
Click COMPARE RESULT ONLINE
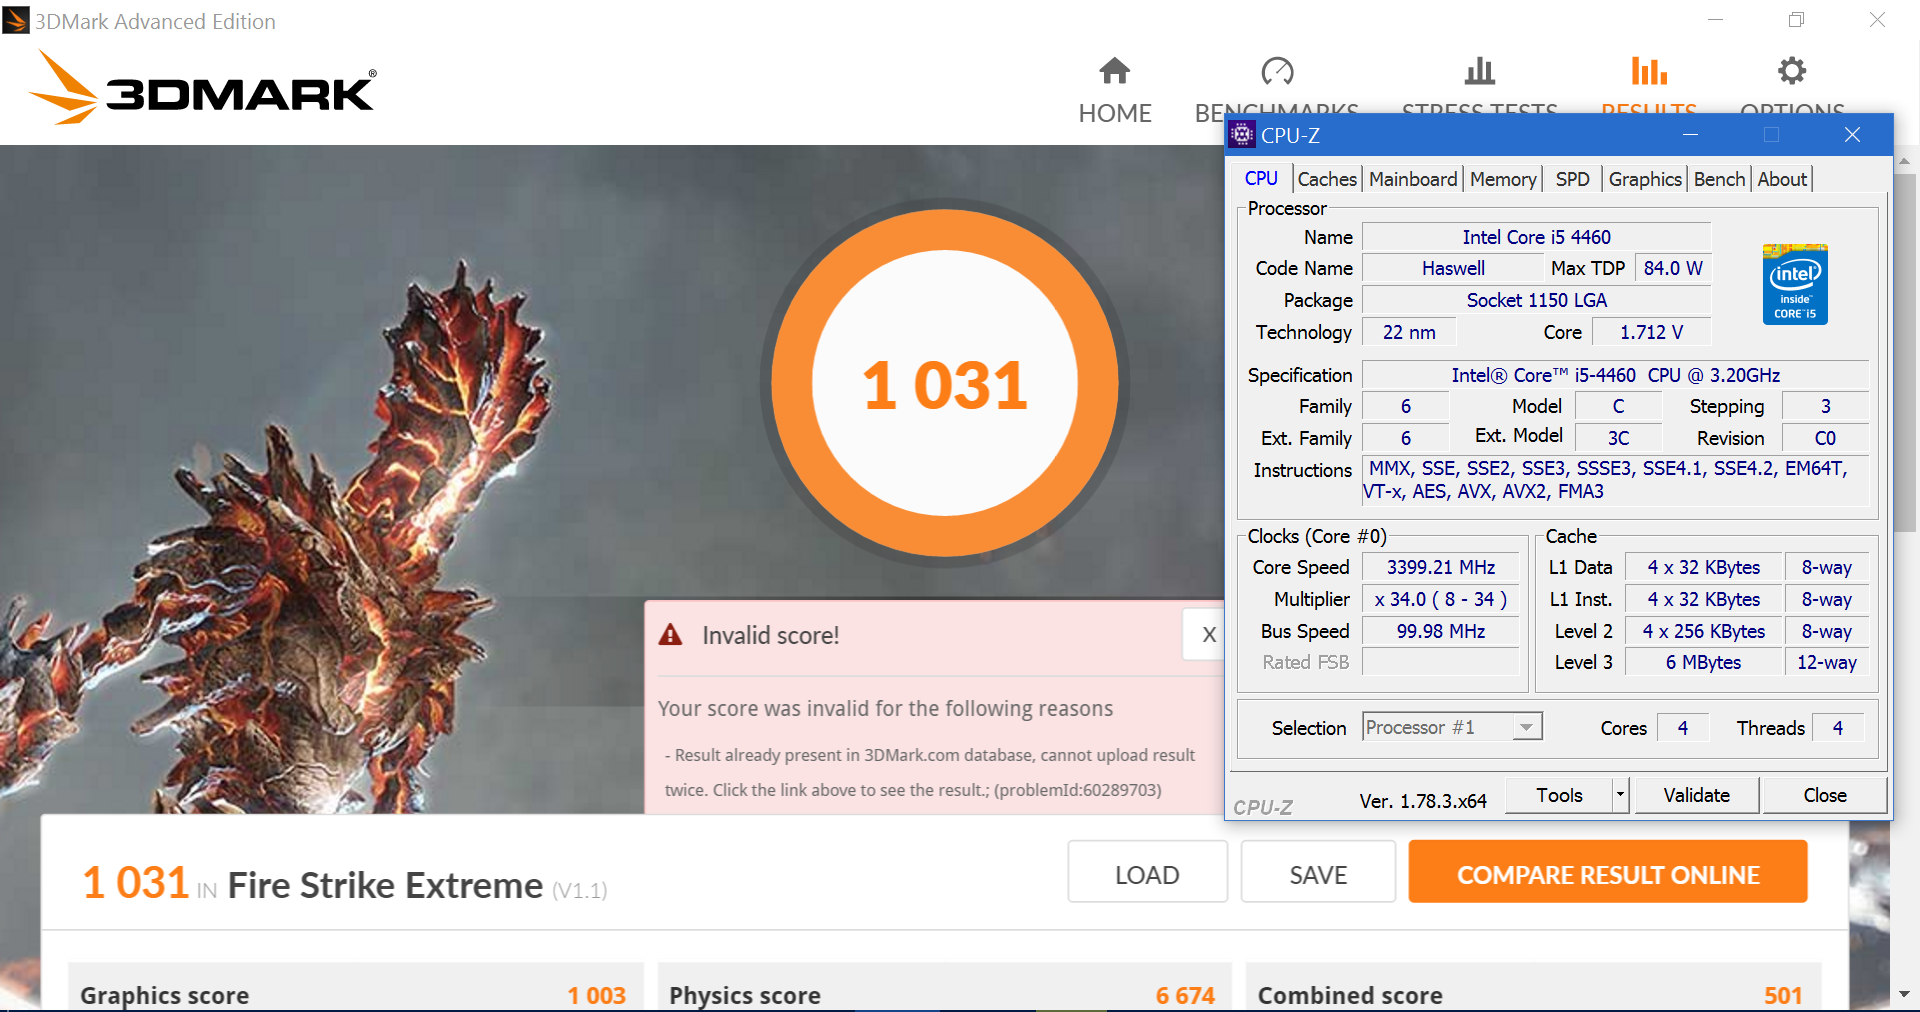click(1607, 872)
